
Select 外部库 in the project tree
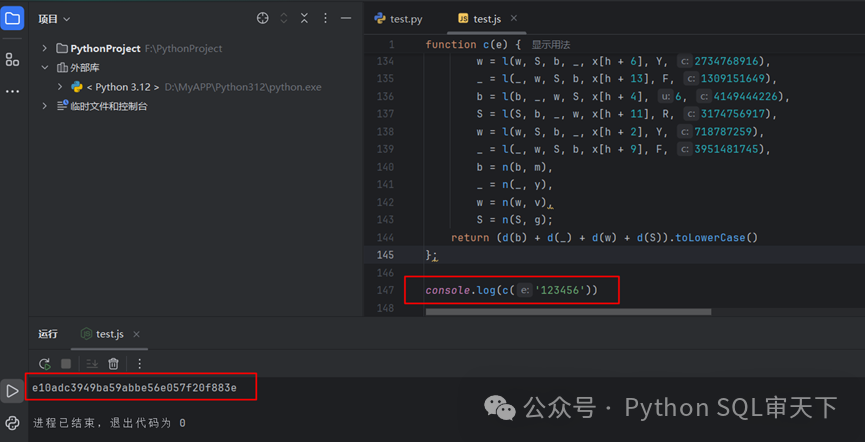(x=85, y=68)
